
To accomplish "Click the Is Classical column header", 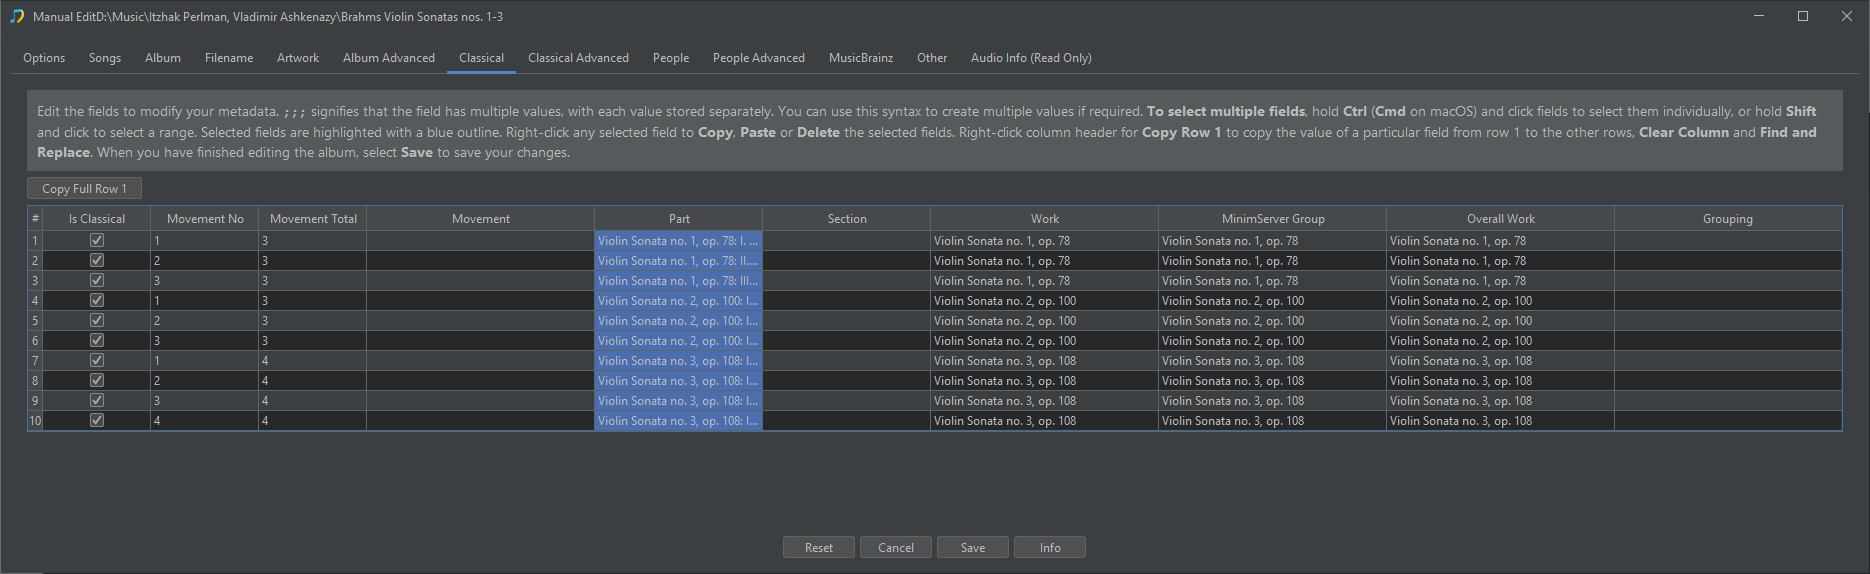I will pyautogui.click(x=97, y=218).
